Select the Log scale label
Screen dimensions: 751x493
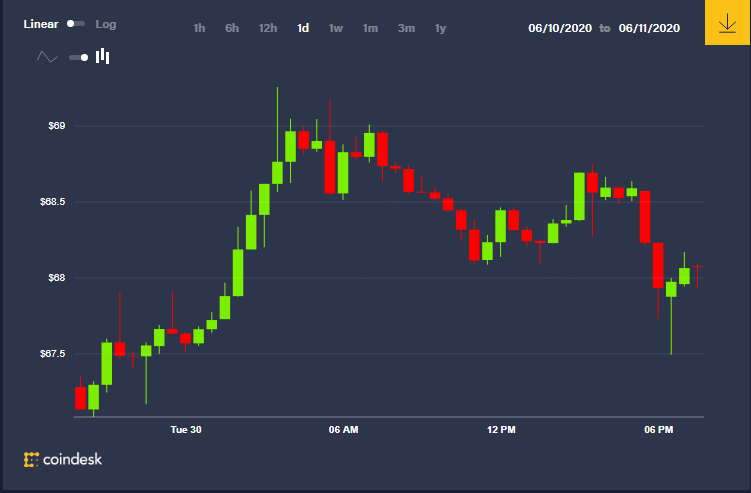(x=106, y=24)
